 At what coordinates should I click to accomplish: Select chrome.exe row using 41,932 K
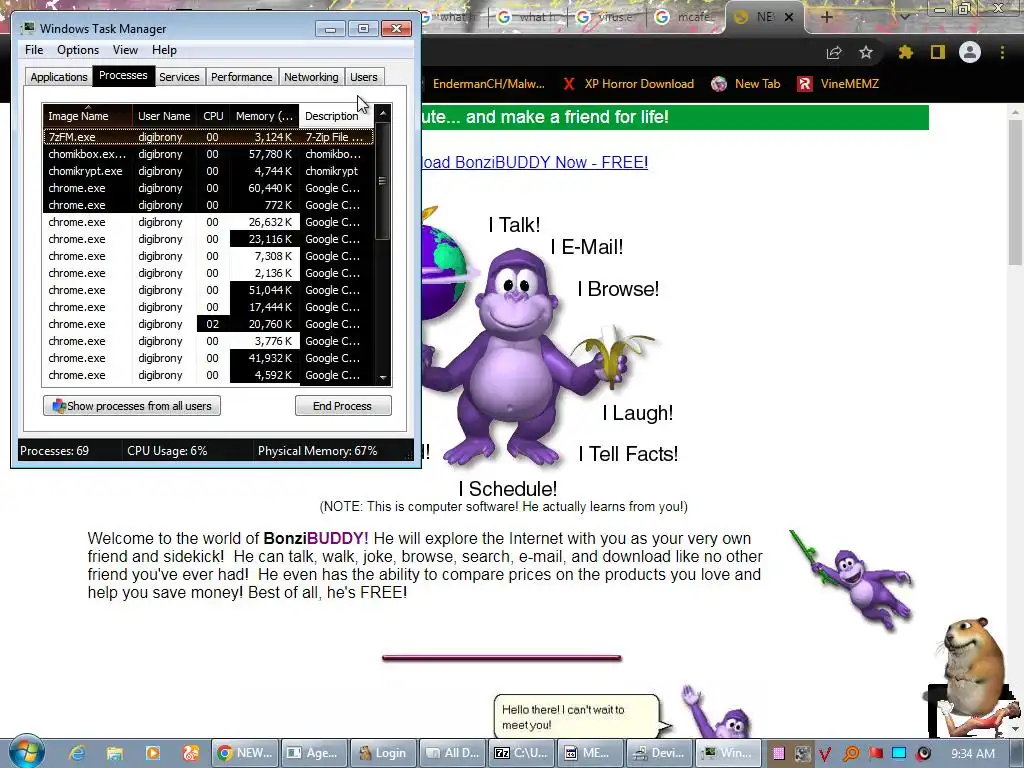tap(208, 358)
